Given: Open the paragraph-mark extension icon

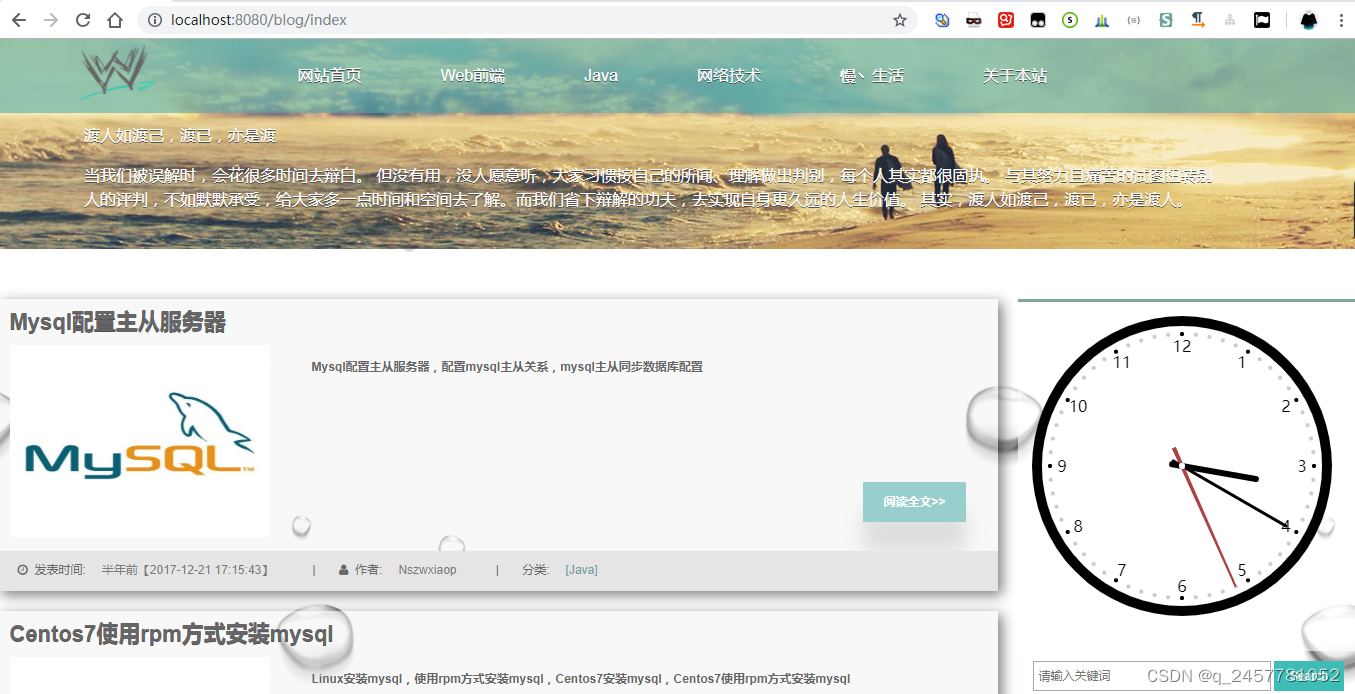Looking at the screenshot, I should (x=1198, y=20).
